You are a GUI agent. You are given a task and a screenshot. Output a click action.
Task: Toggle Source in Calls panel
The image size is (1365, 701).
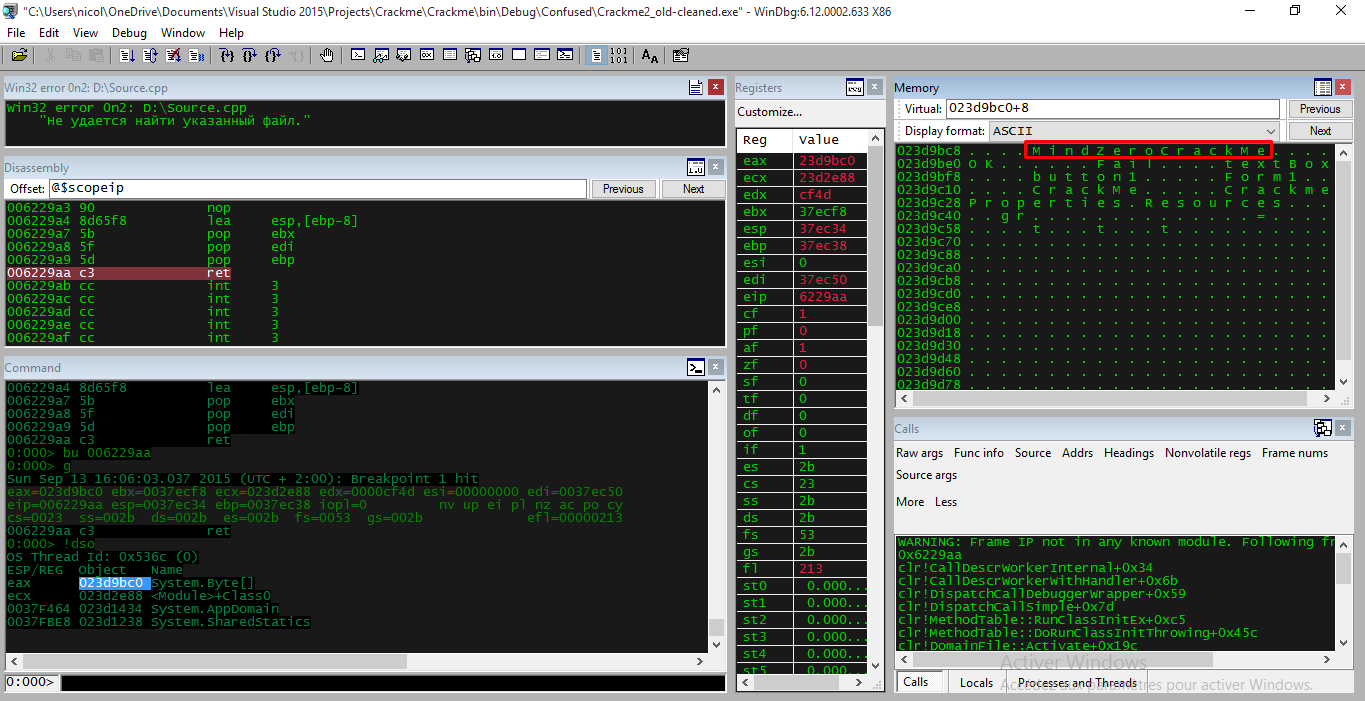tap(1033, 453)
